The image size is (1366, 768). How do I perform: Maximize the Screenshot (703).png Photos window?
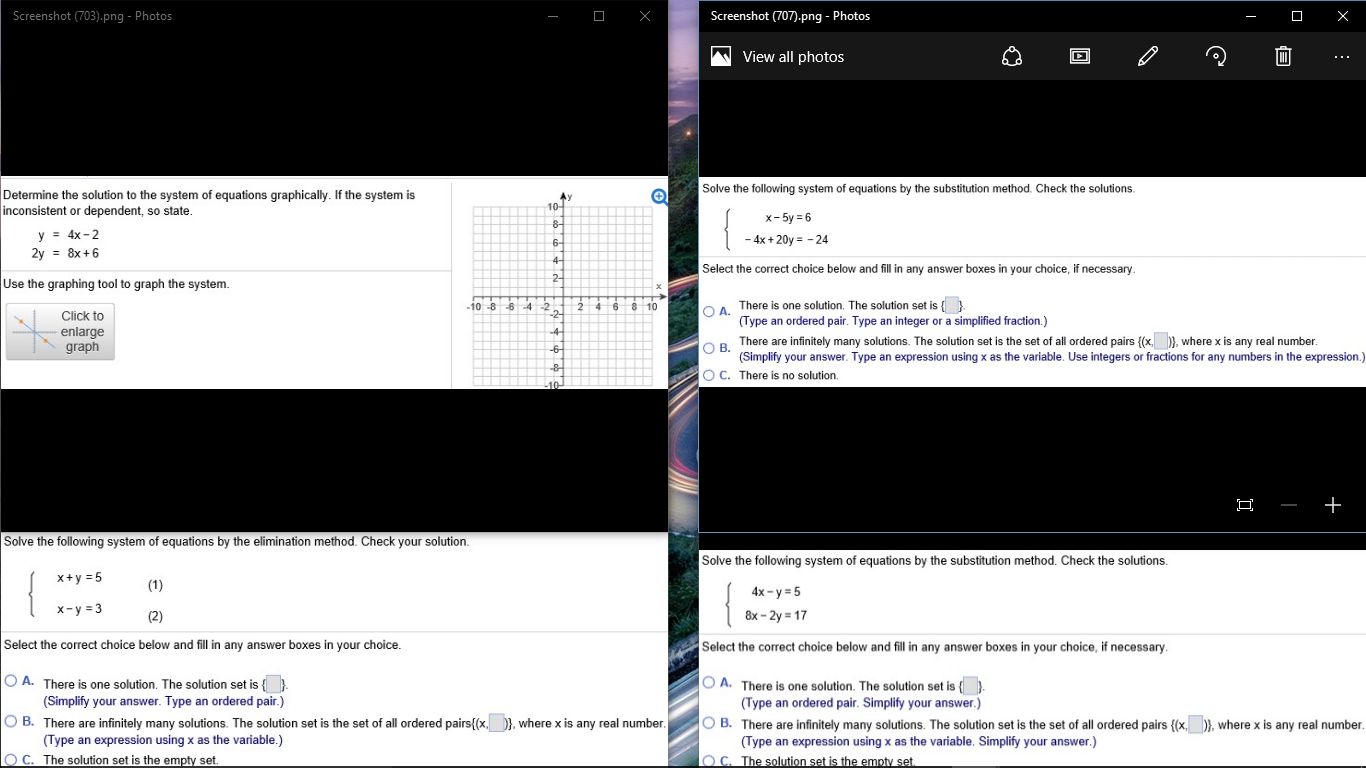pos(599,16)
